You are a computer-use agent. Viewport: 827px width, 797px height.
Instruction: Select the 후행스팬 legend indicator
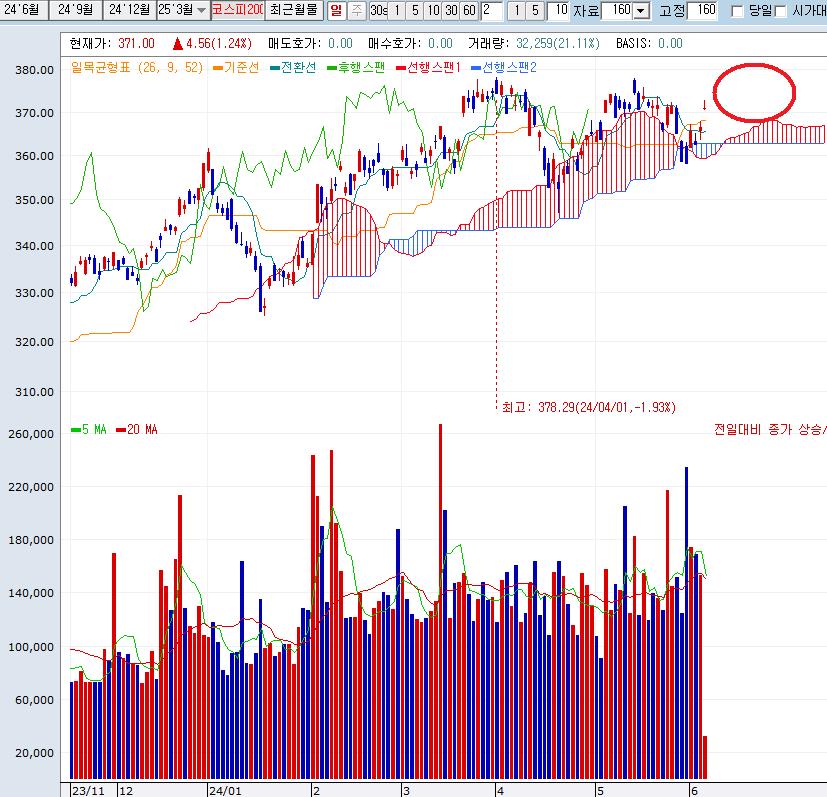point(331,67)
